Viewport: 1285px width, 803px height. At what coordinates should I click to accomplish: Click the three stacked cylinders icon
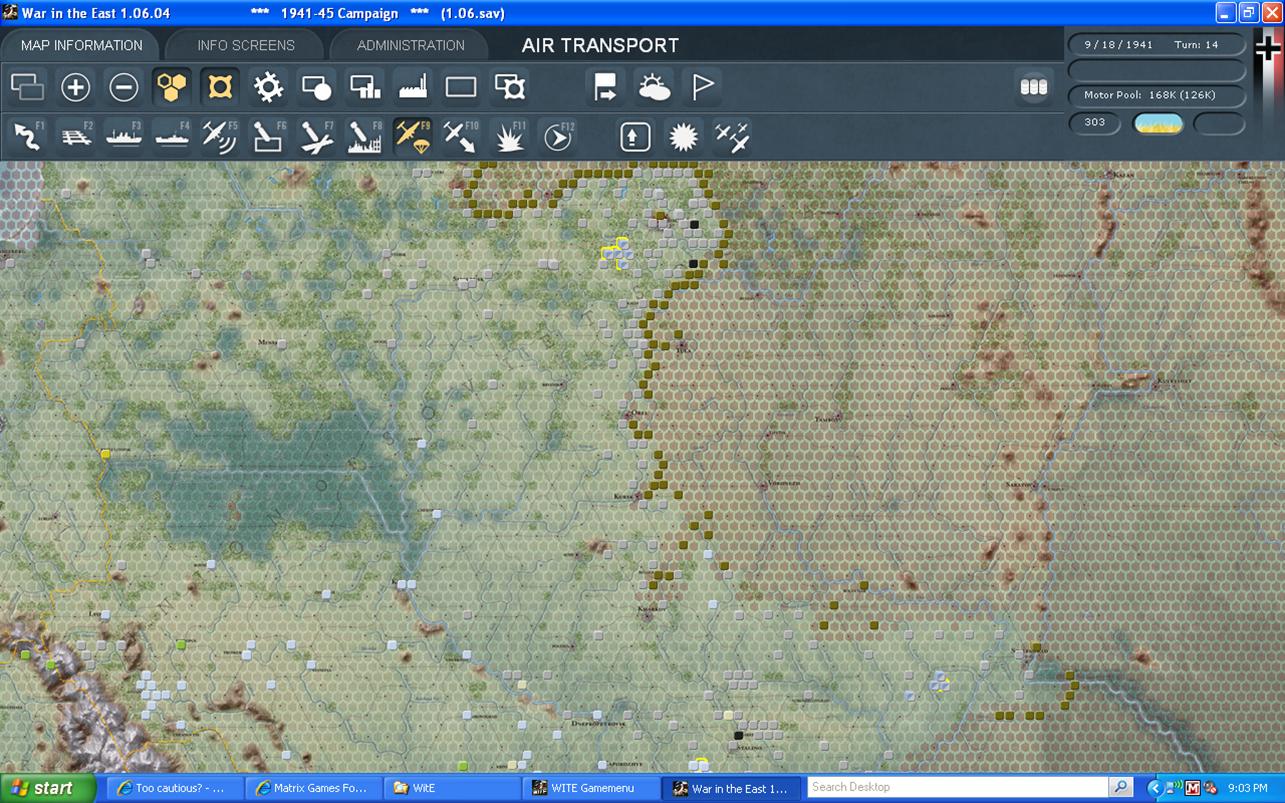[1033, 88]
